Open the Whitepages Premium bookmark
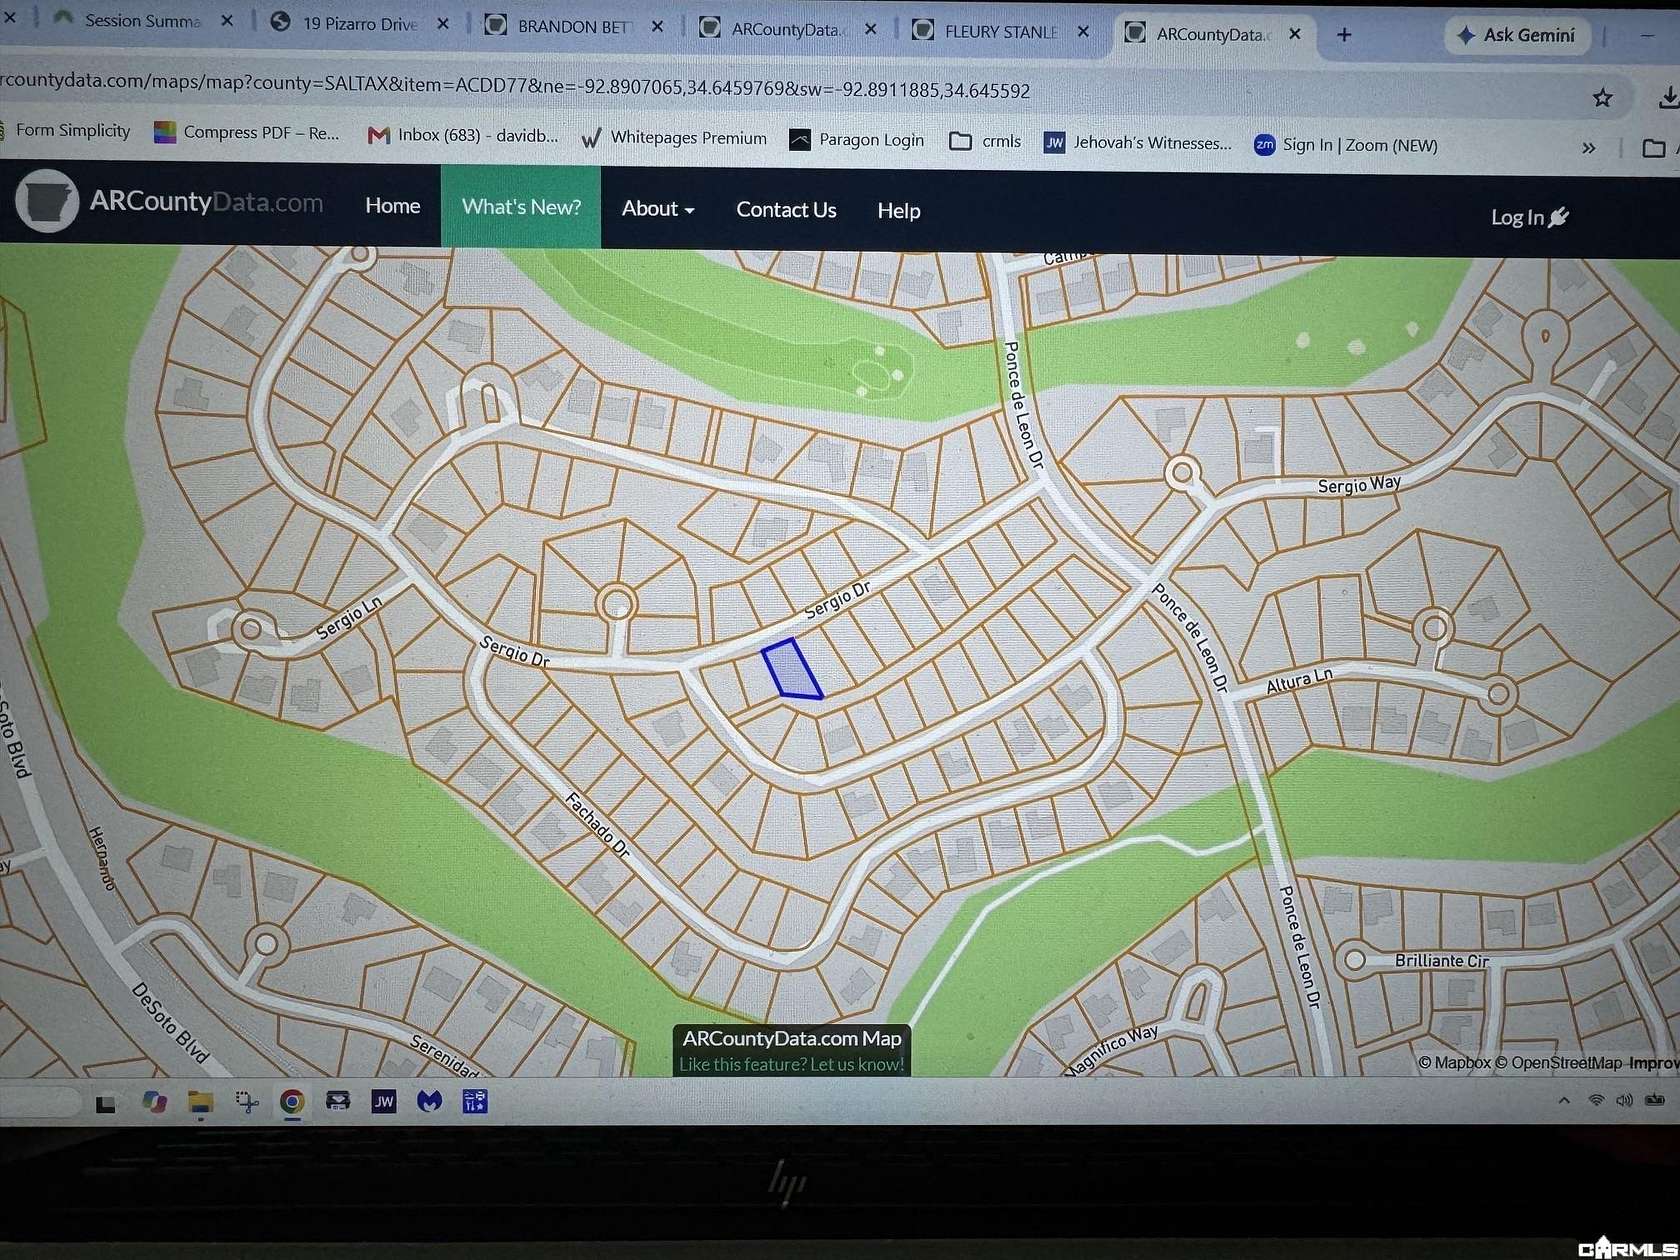 [x=674, y=138]
